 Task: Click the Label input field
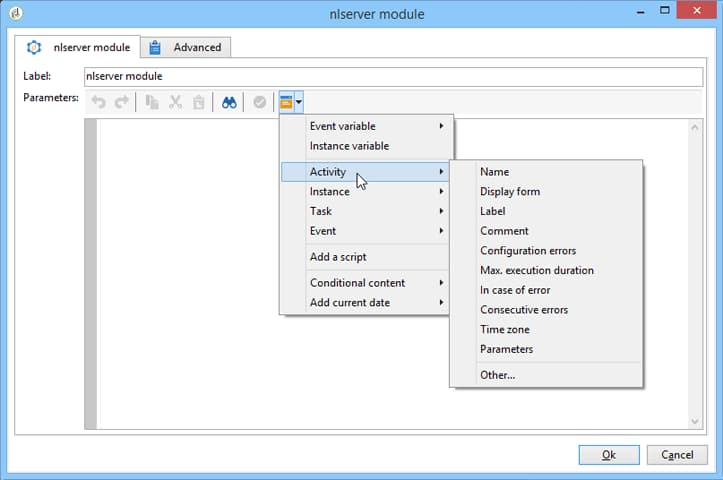[393, 77]
